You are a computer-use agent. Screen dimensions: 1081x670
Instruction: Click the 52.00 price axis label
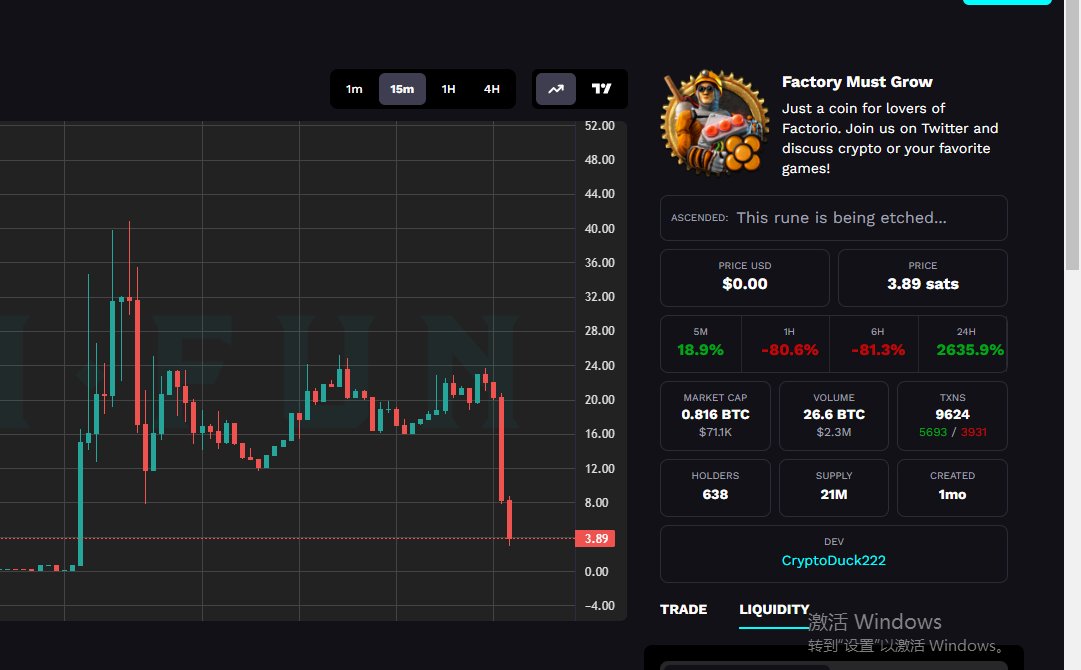[x=599, y=125]
